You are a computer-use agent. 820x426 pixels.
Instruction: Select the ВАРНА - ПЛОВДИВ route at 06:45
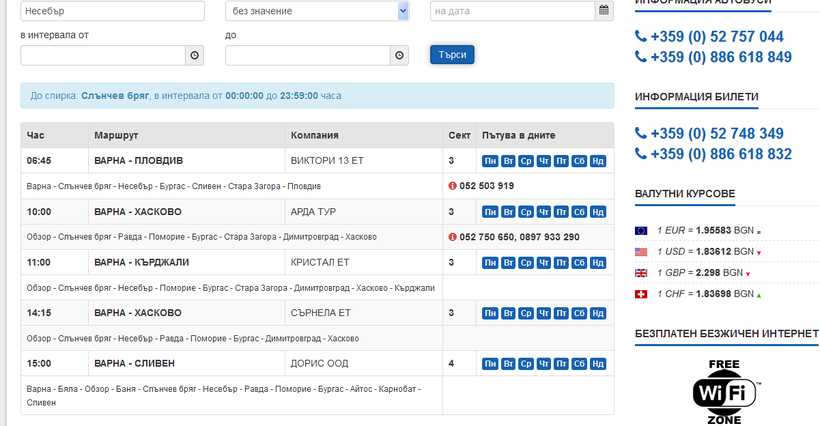coord(139,160)
